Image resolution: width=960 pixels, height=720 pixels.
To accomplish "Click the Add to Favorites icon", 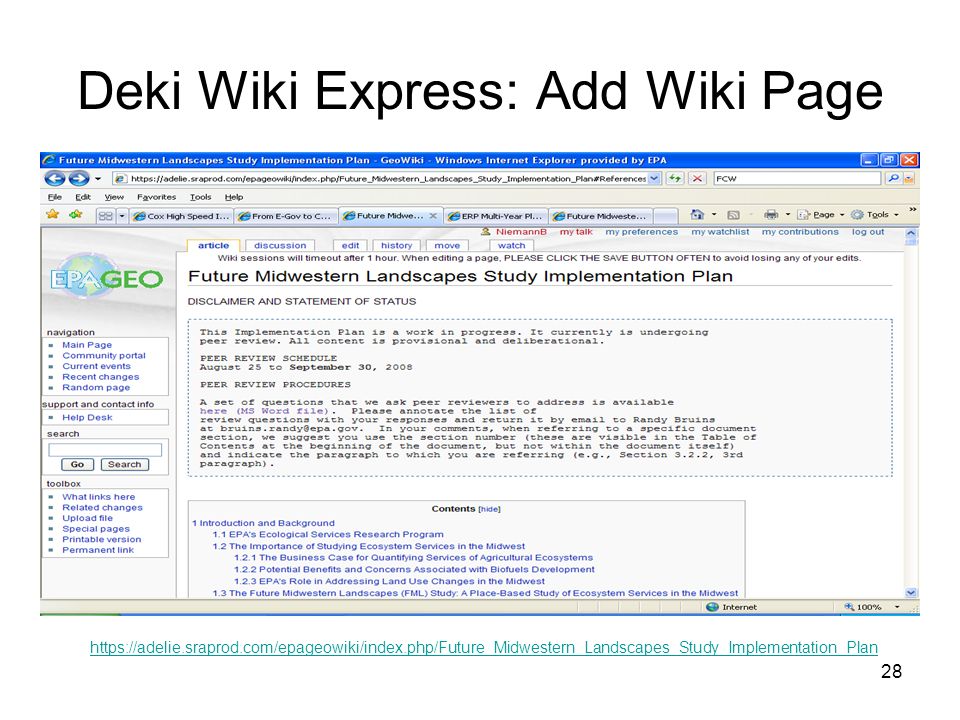I will pos(76,214).
